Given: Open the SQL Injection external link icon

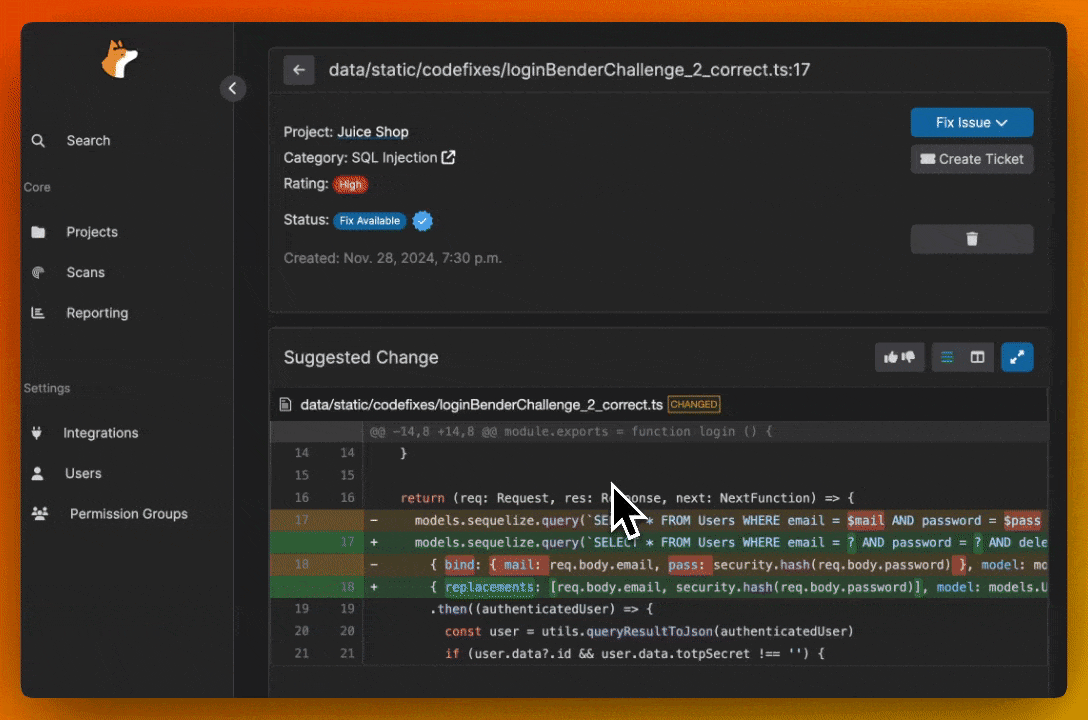Looking at the screenshot, I should point(449,157).
